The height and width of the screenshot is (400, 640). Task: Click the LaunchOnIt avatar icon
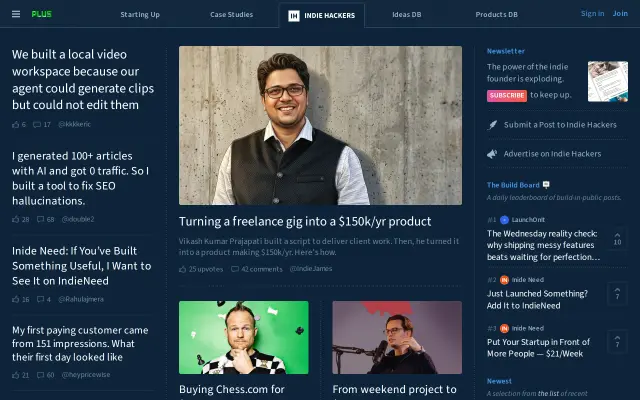[504, 220]
